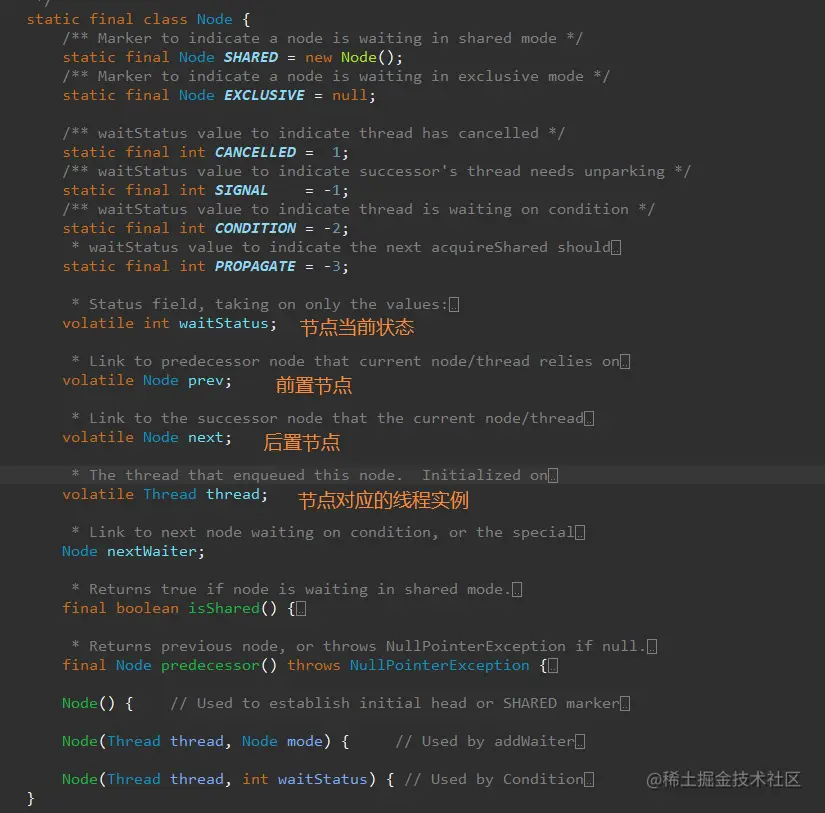Expand folded comment ending 'or the special'
The height and width of the screenshot is (813, 825).
pyautogui.click(x=580, y=533)
